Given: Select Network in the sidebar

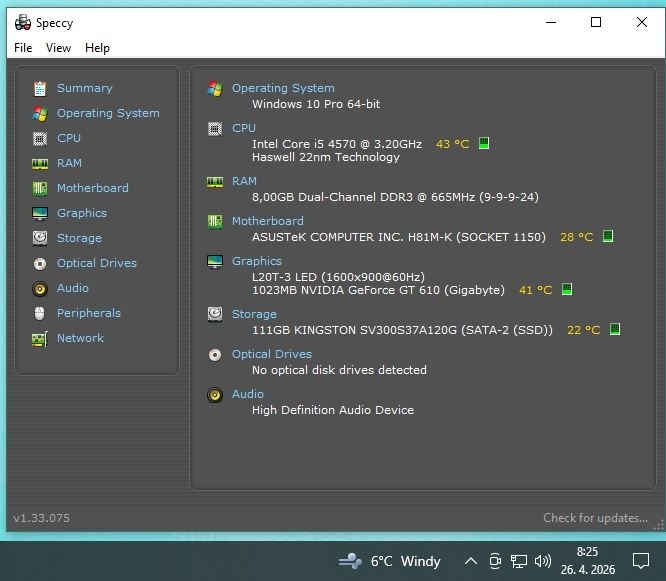Looking at the screenshot, I should pyautogui.click(x=80, y=338).
